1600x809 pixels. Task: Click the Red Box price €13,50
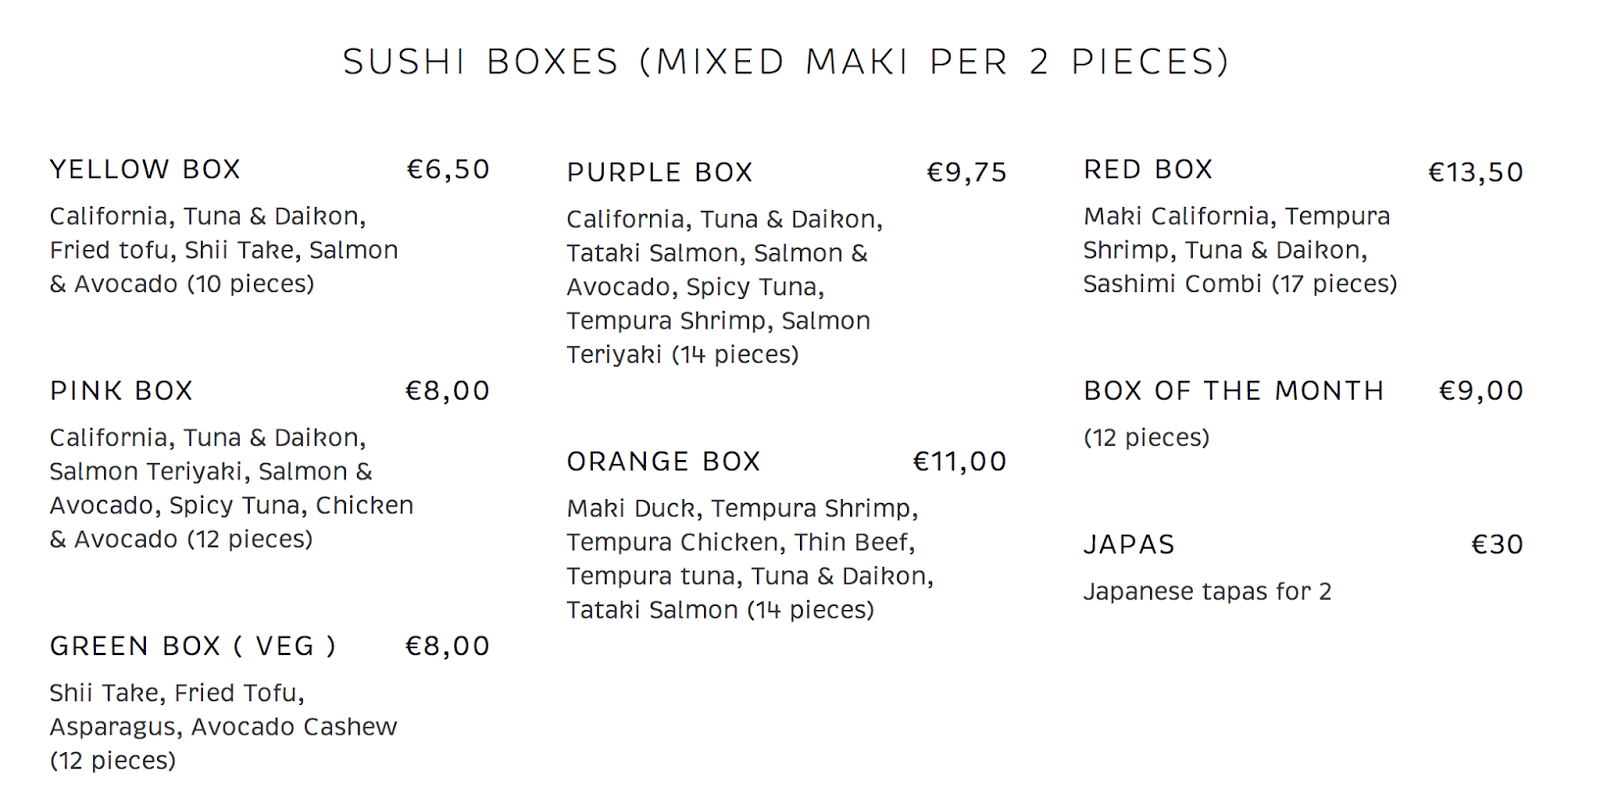click(1476, 173)
